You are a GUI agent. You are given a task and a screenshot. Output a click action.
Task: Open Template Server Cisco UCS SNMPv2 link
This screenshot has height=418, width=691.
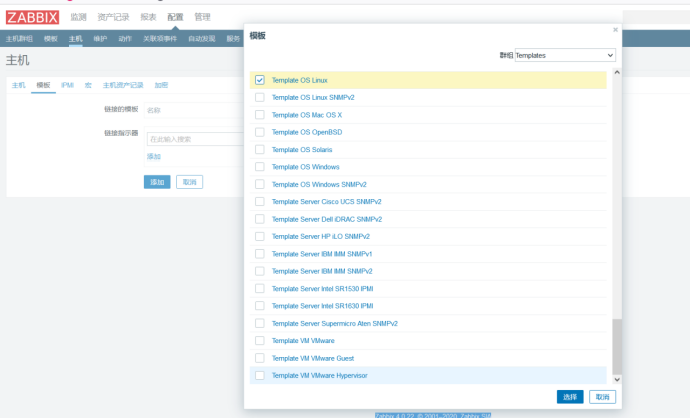pos(327,202)
